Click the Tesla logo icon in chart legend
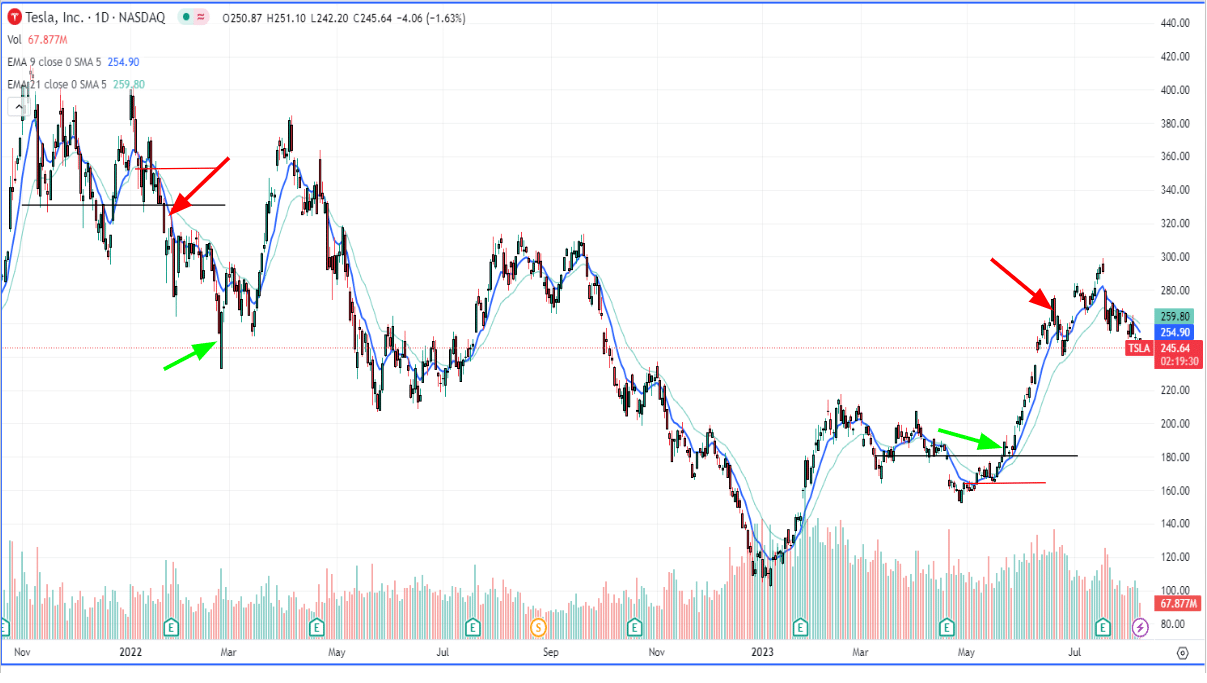This screenshot has width=1207, height=683. [14, 18]
